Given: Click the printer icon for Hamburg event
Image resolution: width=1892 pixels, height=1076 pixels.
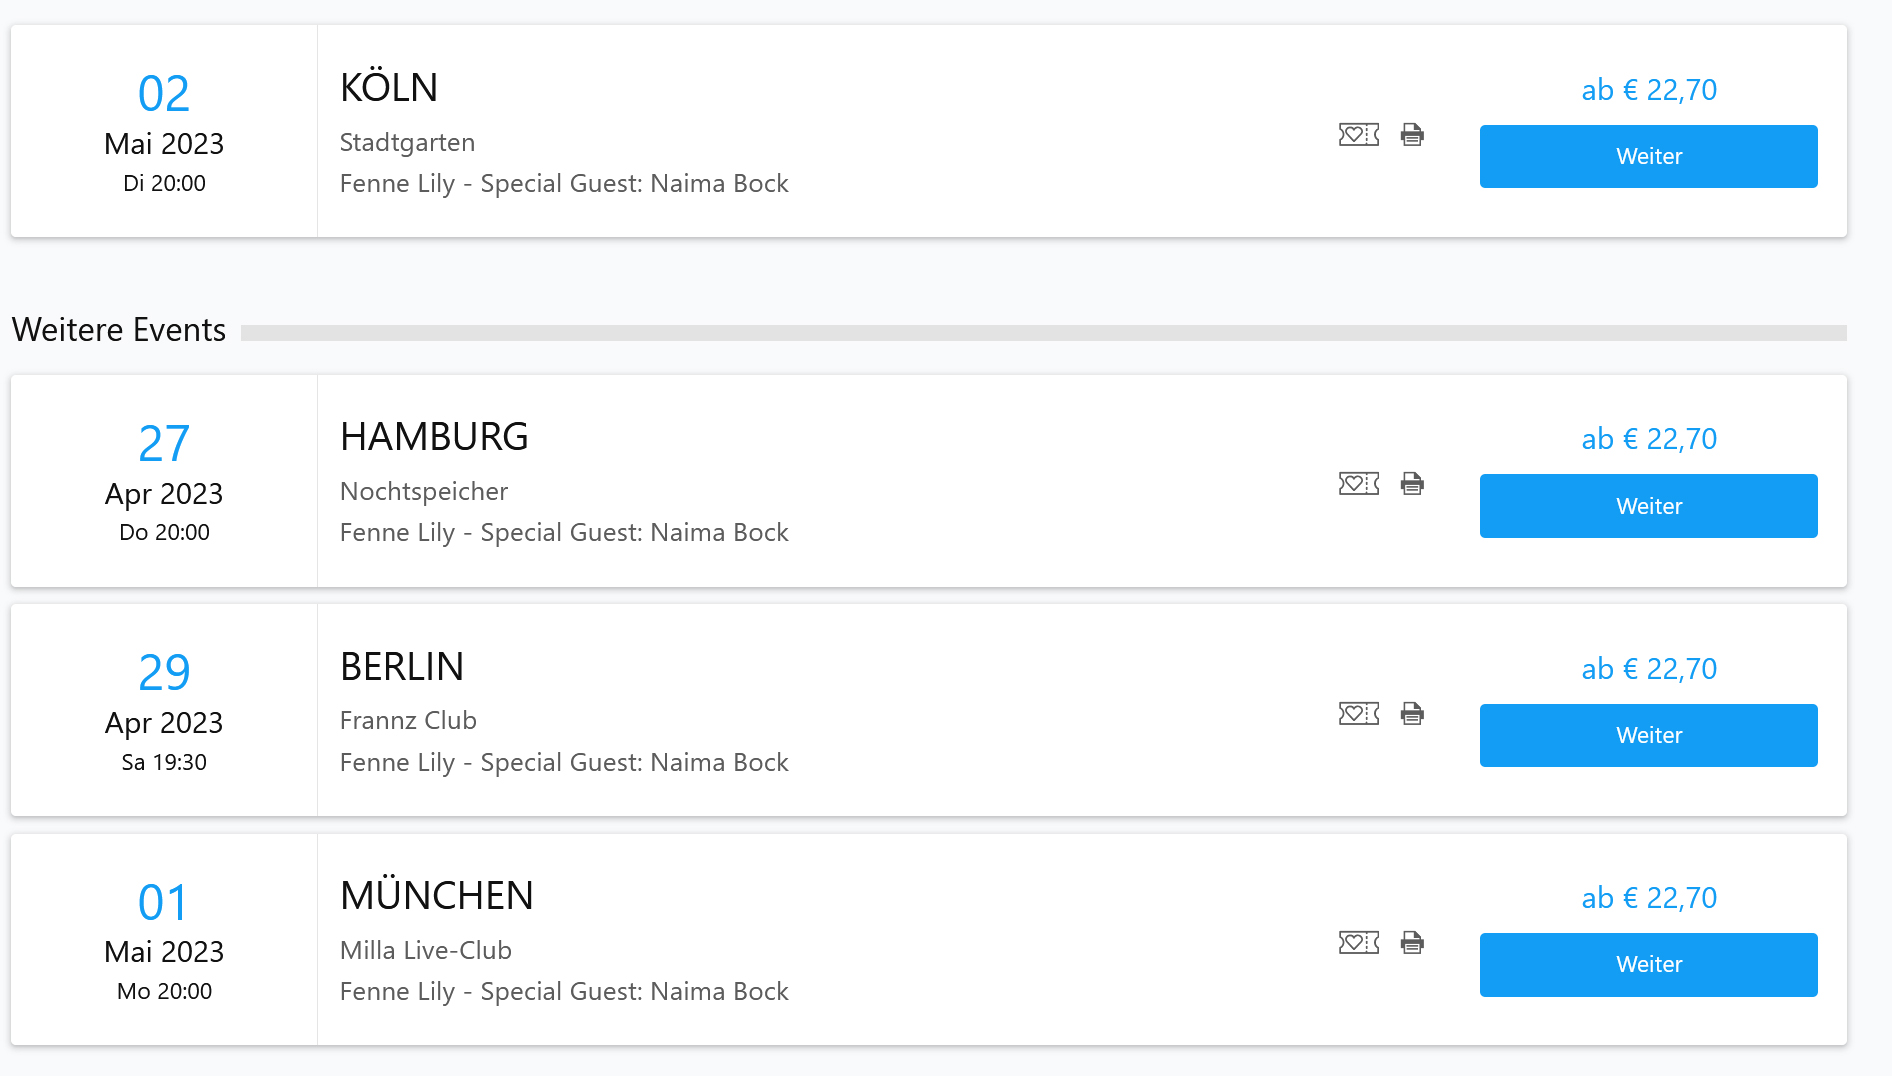Looking at the screenshot, I should [1412, 484].
